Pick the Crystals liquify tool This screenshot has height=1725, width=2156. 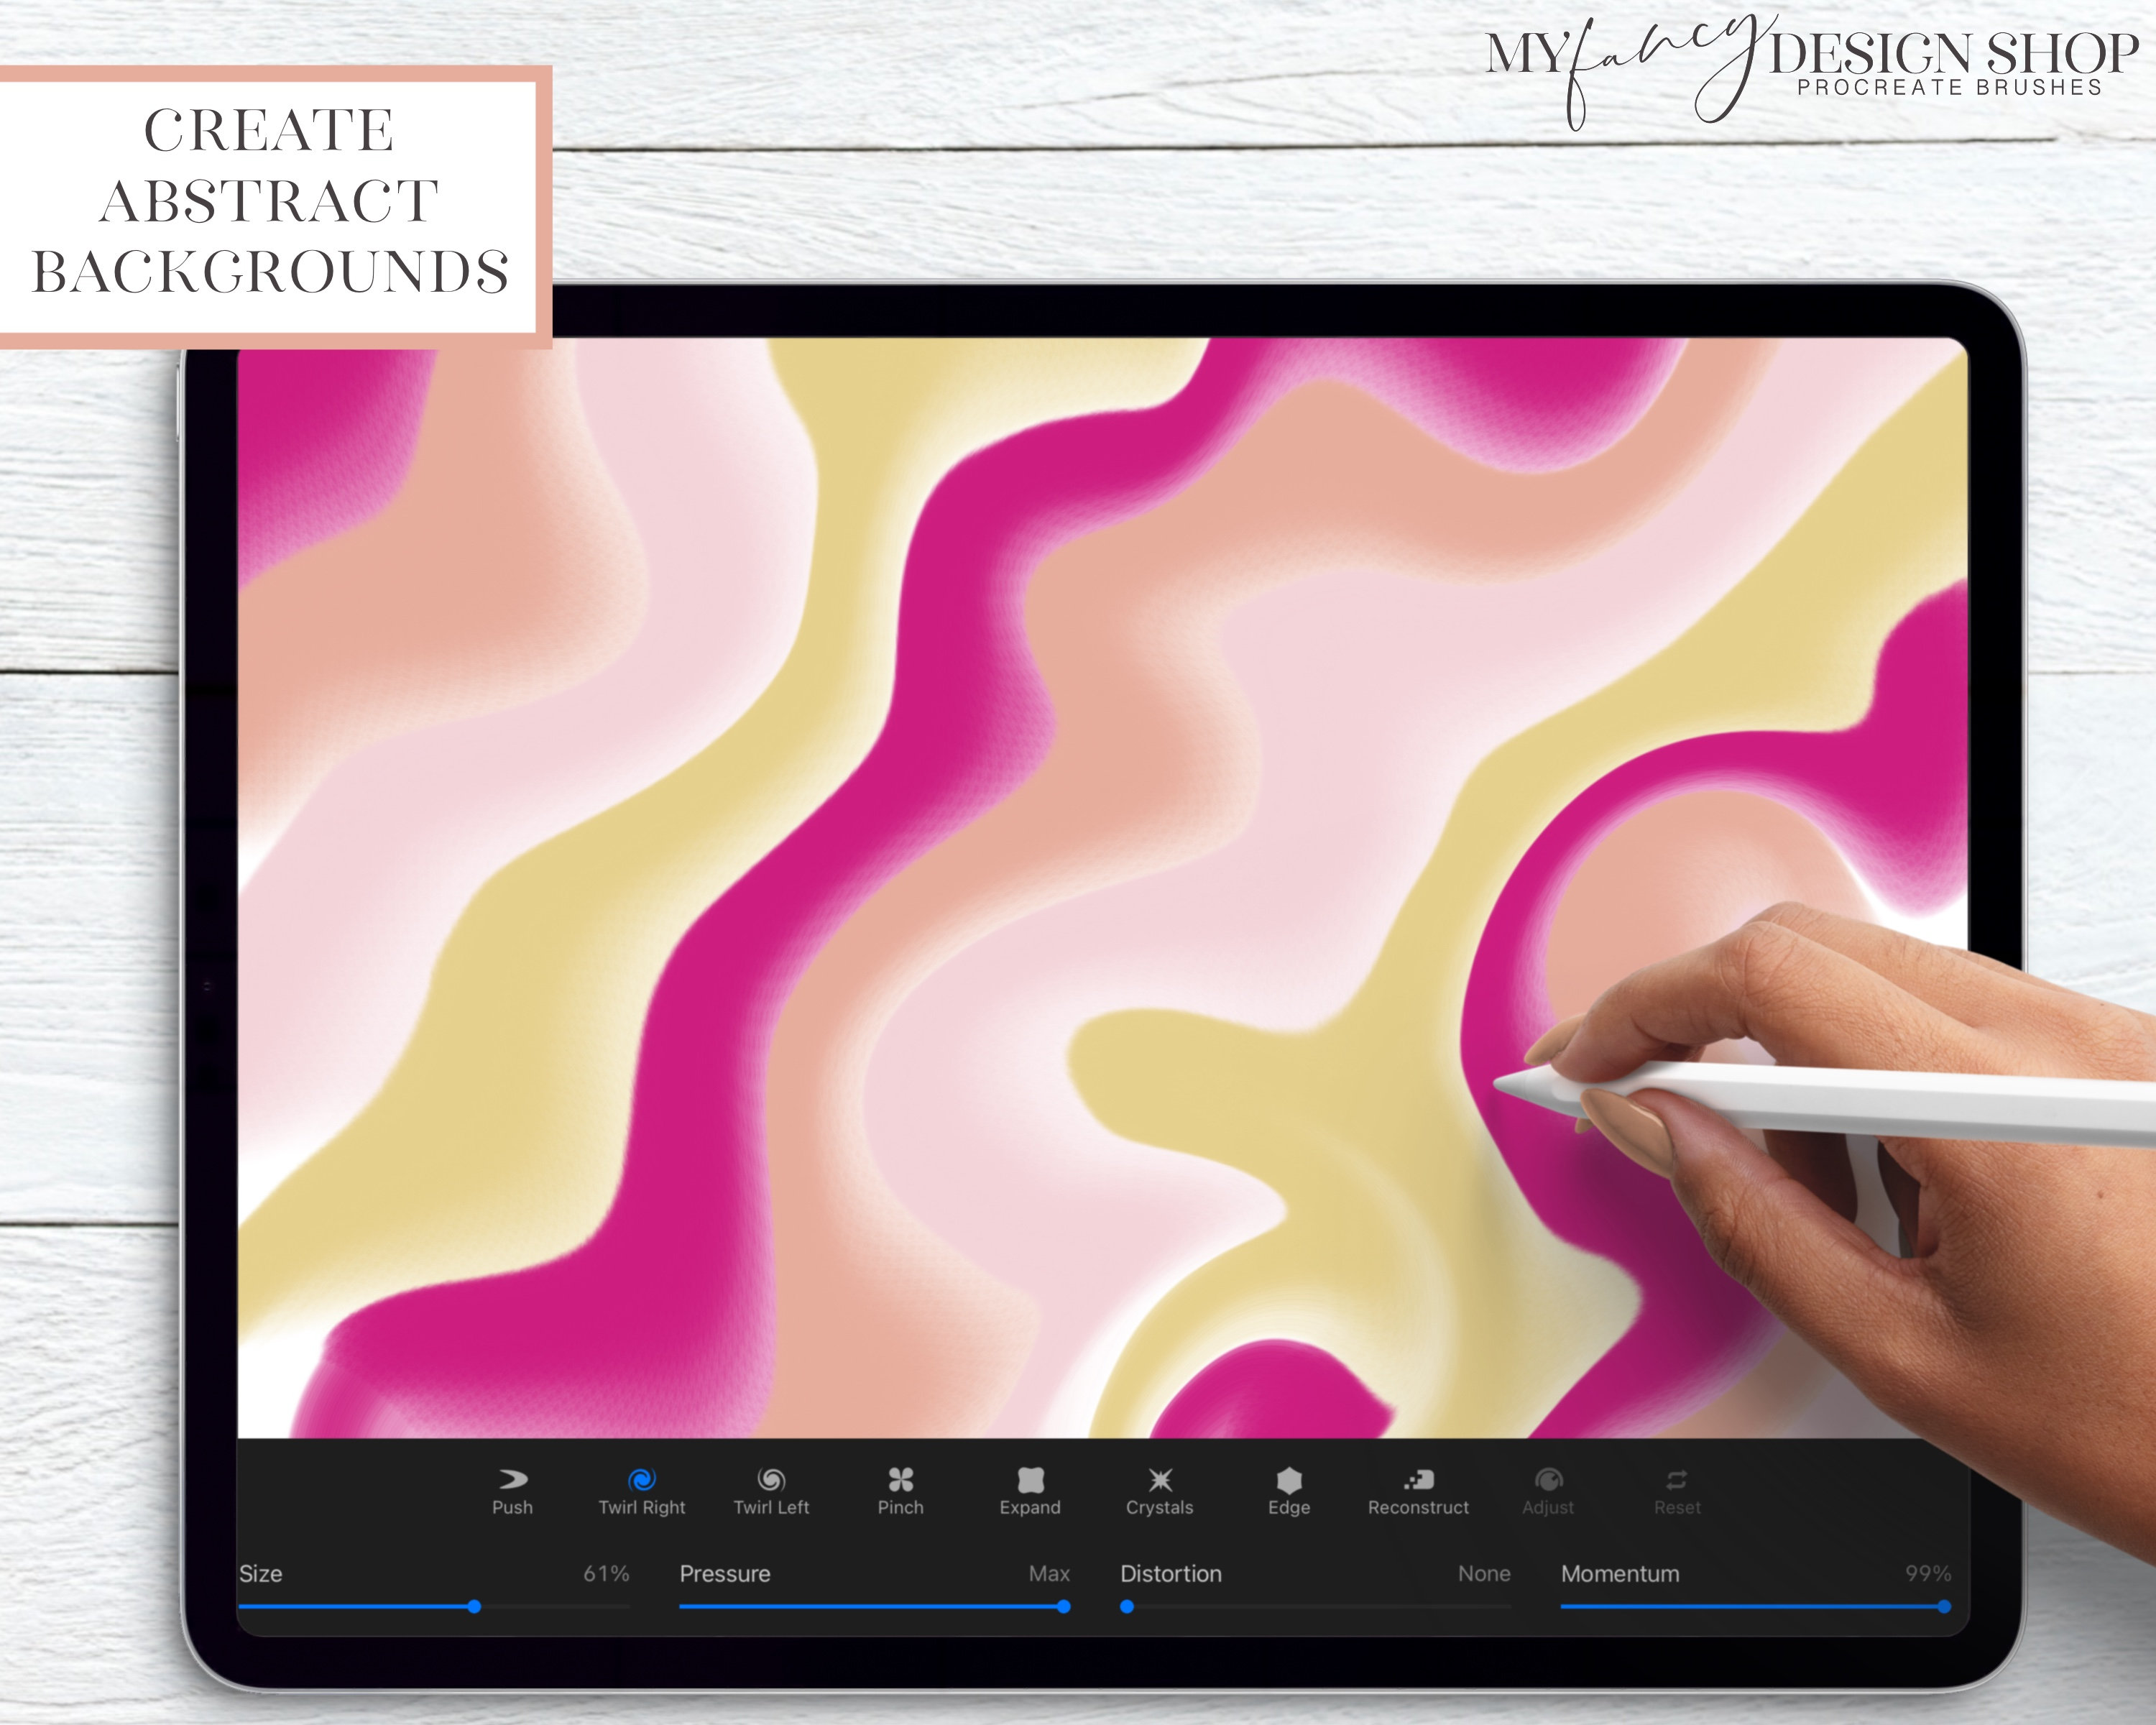coord(1160,1491)
